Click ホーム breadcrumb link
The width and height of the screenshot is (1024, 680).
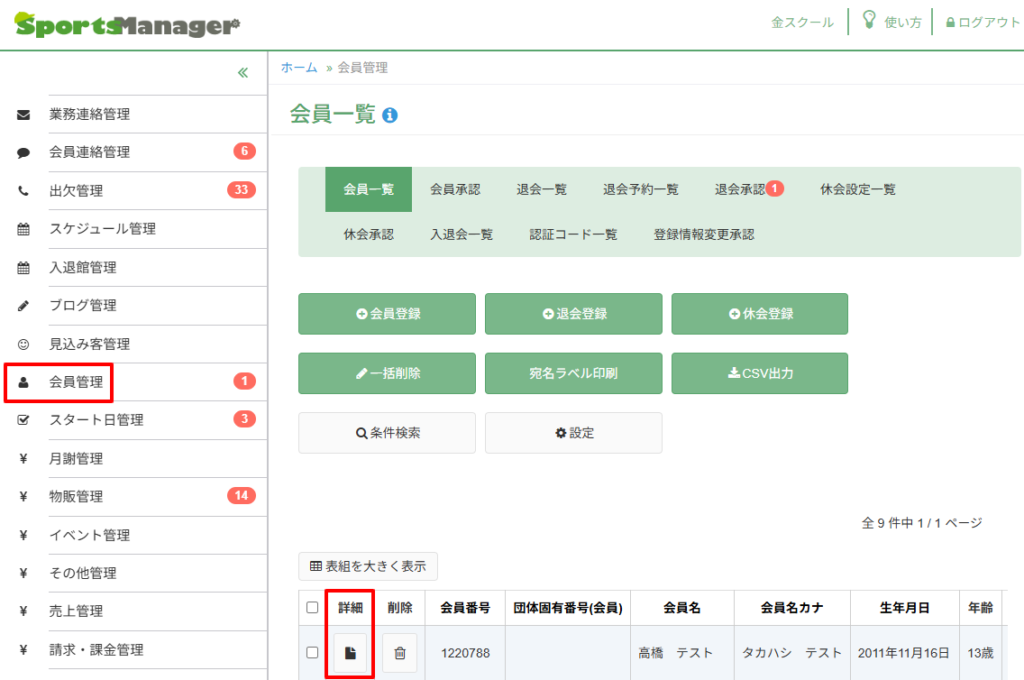[299, 68]
